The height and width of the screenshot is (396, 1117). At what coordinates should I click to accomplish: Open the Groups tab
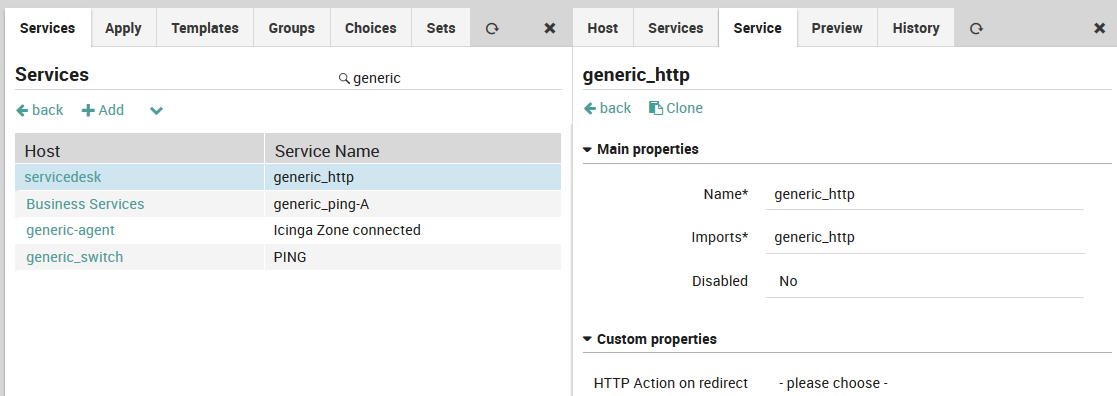coord(291,28)
